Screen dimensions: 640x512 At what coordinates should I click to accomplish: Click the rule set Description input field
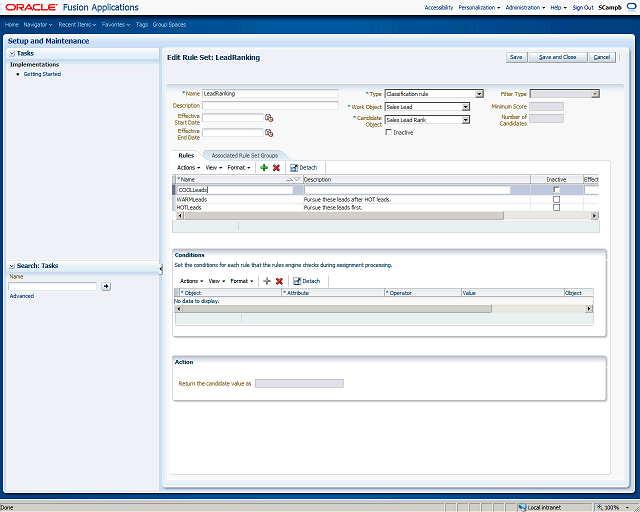pyautogui.click(x=270, y=105)
